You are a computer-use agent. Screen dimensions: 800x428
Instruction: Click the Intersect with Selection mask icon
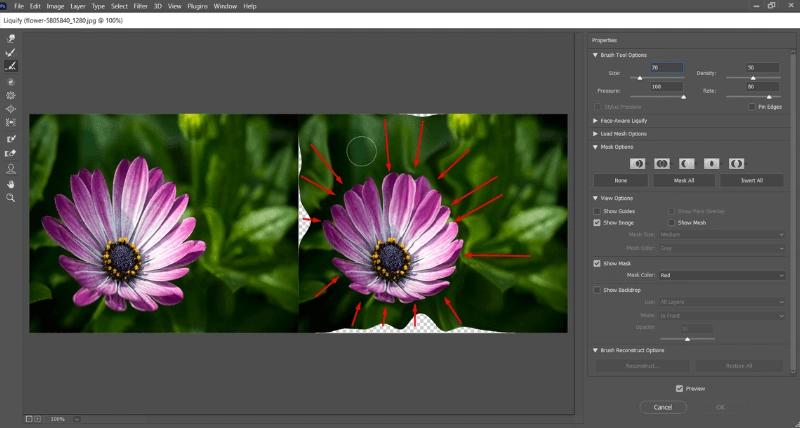(x=711, y=163)
